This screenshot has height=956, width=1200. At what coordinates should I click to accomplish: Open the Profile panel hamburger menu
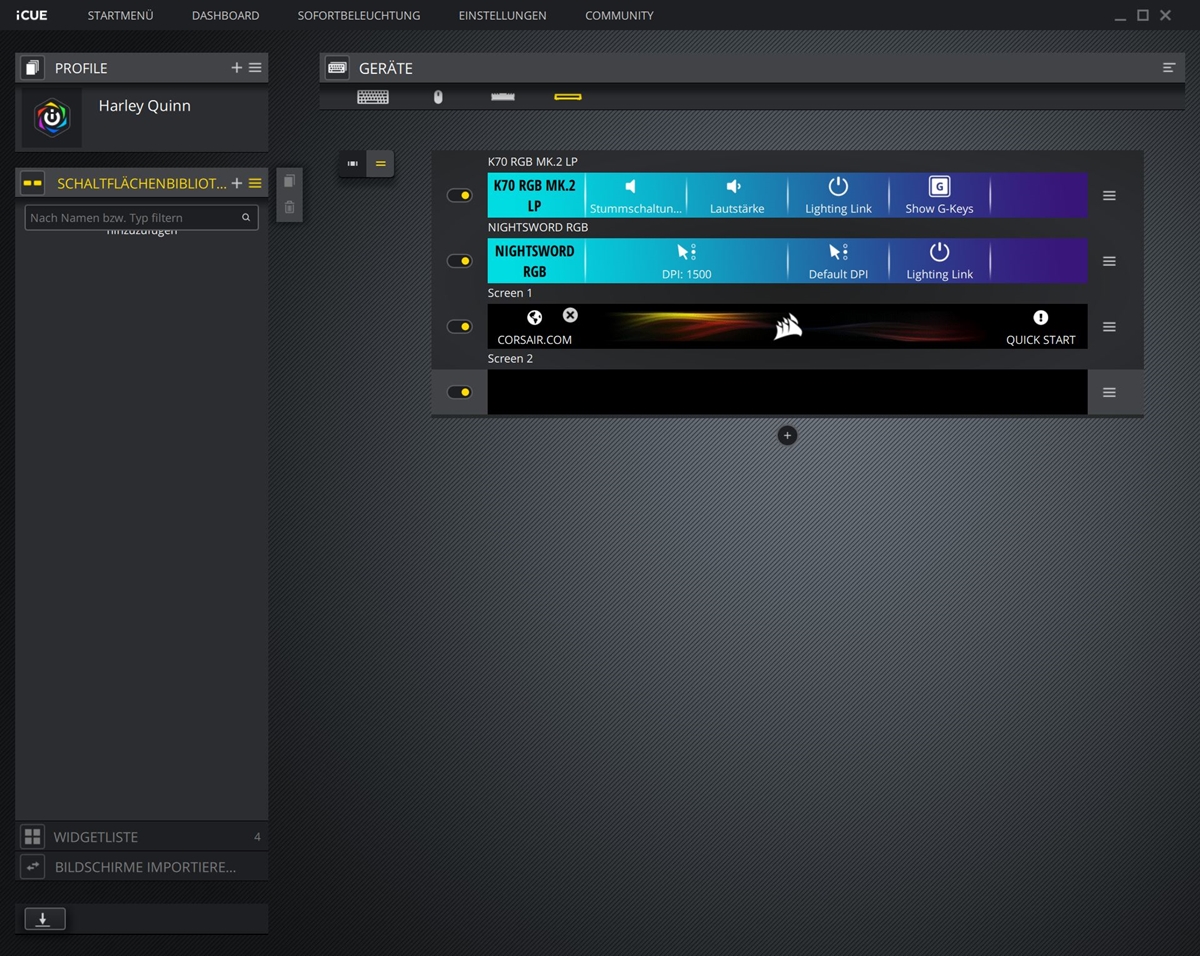pos(255,68)
